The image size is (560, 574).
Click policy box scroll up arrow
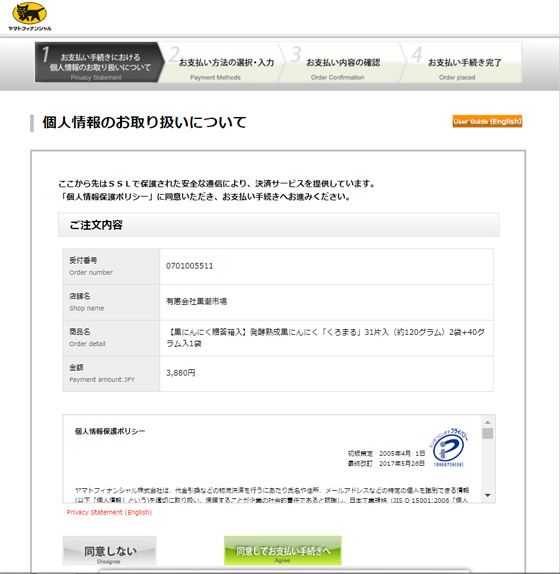[488, 422]
